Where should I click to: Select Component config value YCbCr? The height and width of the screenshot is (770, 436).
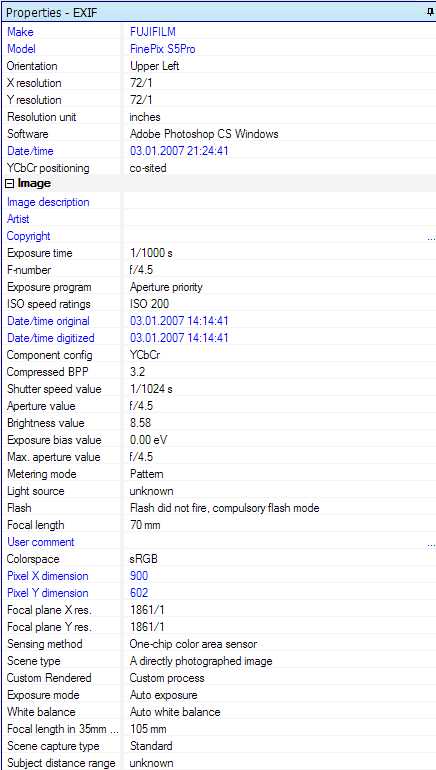(x=145, y=355)
